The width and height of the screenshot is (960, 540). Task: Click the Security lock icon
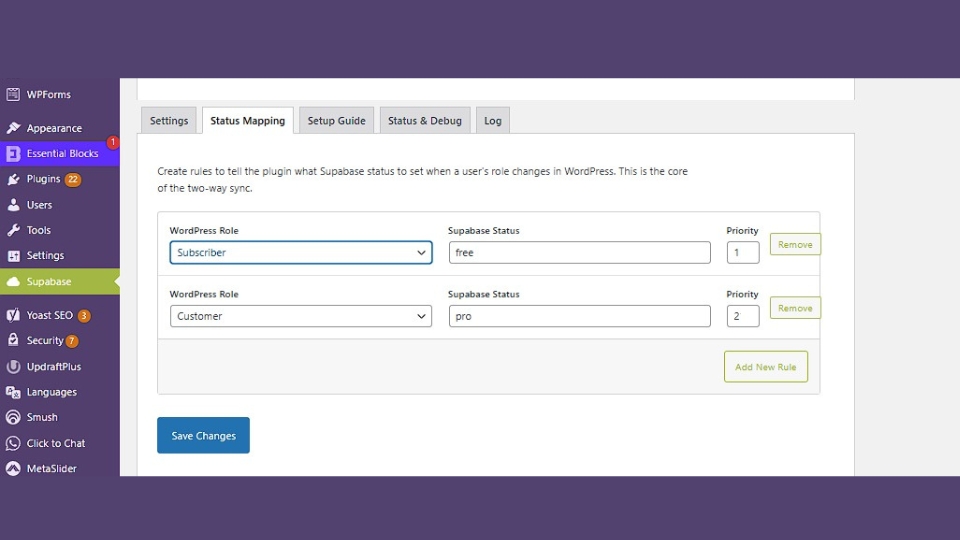13,340
